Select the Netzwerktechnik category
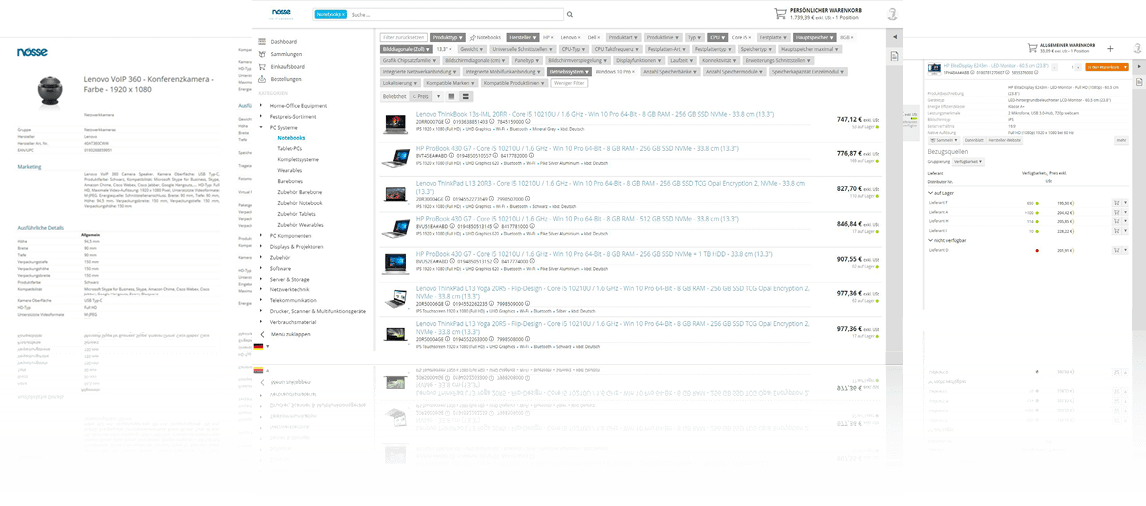Screen dimensions: 1146x506 [290, 290]
